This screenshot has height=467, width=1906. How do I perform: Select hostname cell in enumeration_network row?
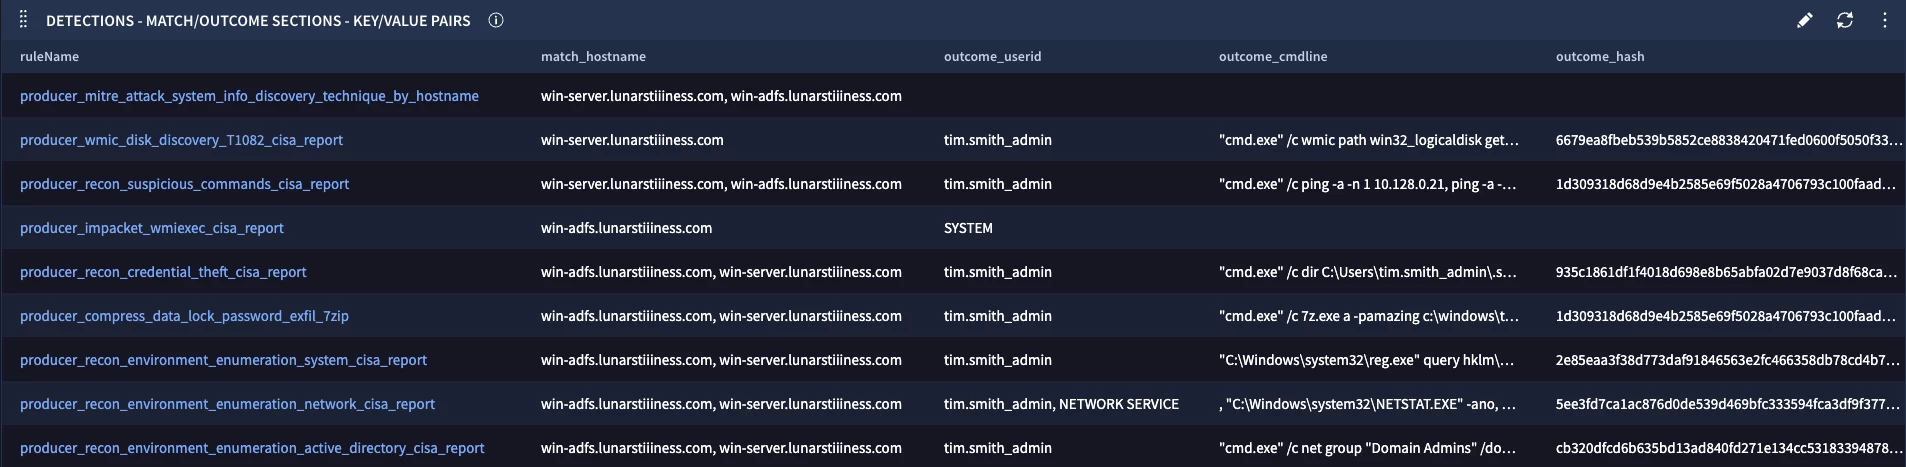(721, 404)
